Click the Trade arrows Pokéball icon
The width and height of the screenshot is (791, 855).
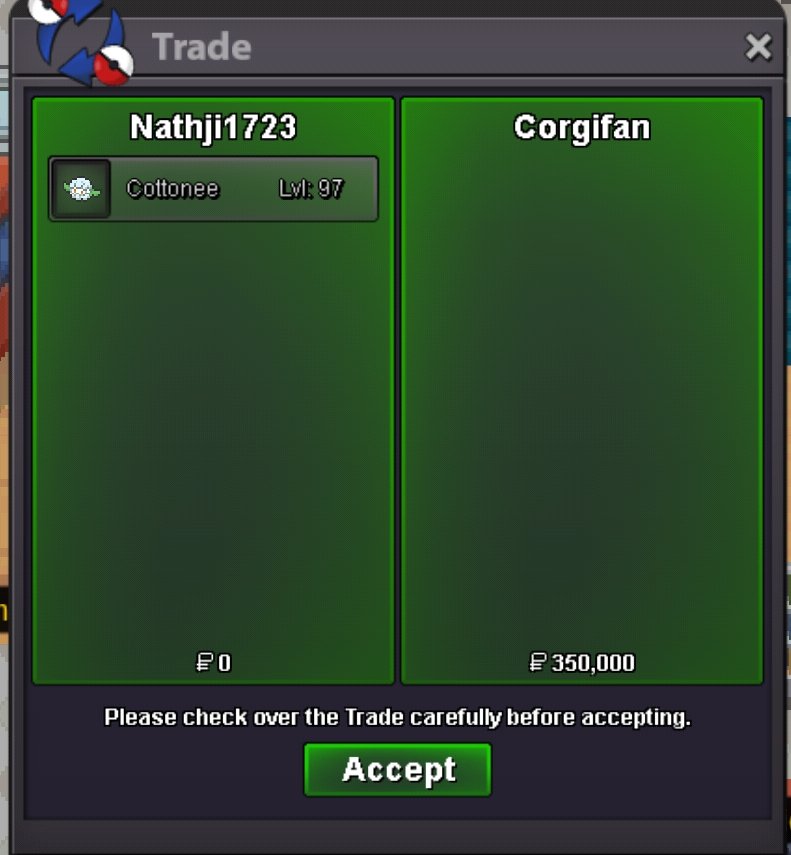click(x=82, y=41)
